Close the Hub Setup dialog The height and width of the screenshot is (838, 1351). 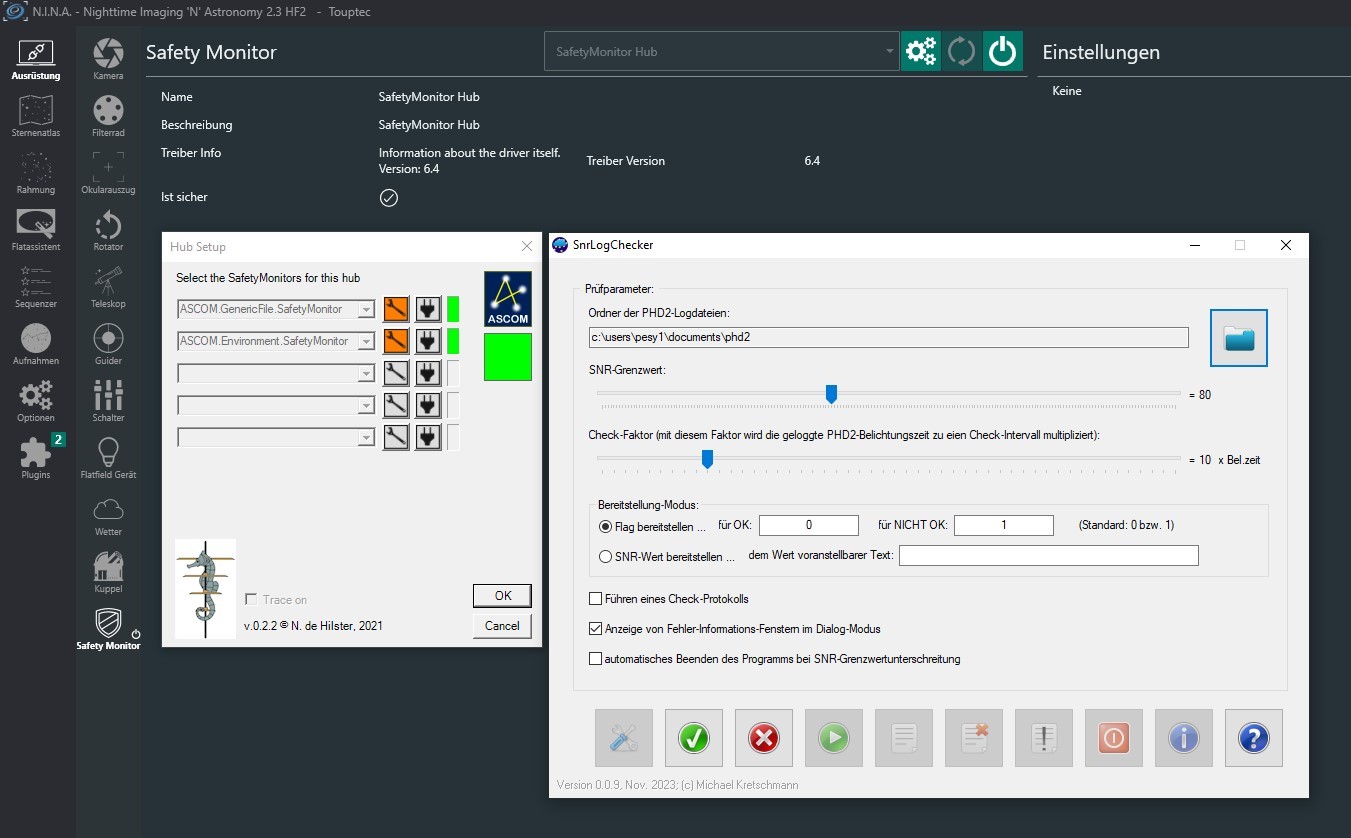coord(527,247)
